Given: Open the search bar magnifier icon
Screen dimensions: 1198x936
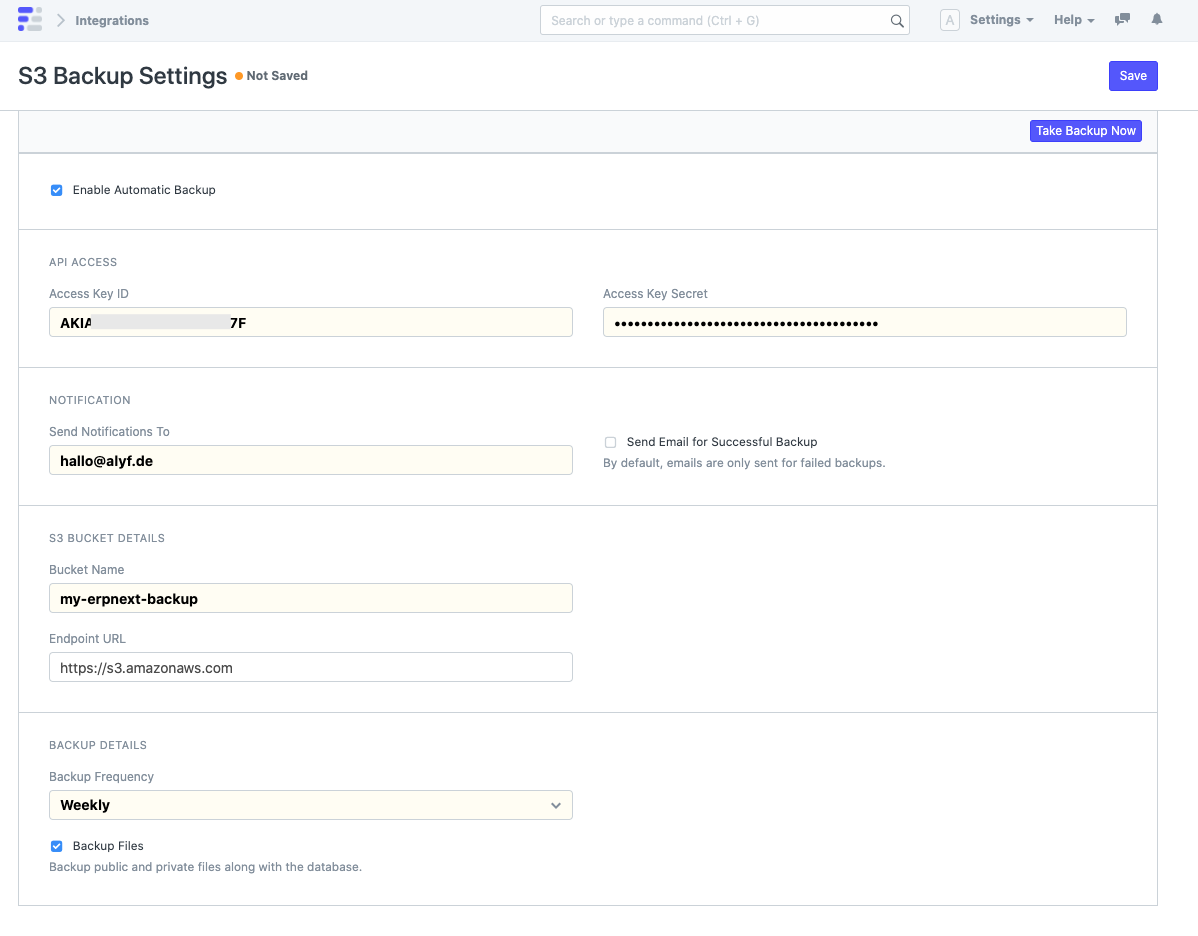Looking at the screenshot, I should (895, 19).
